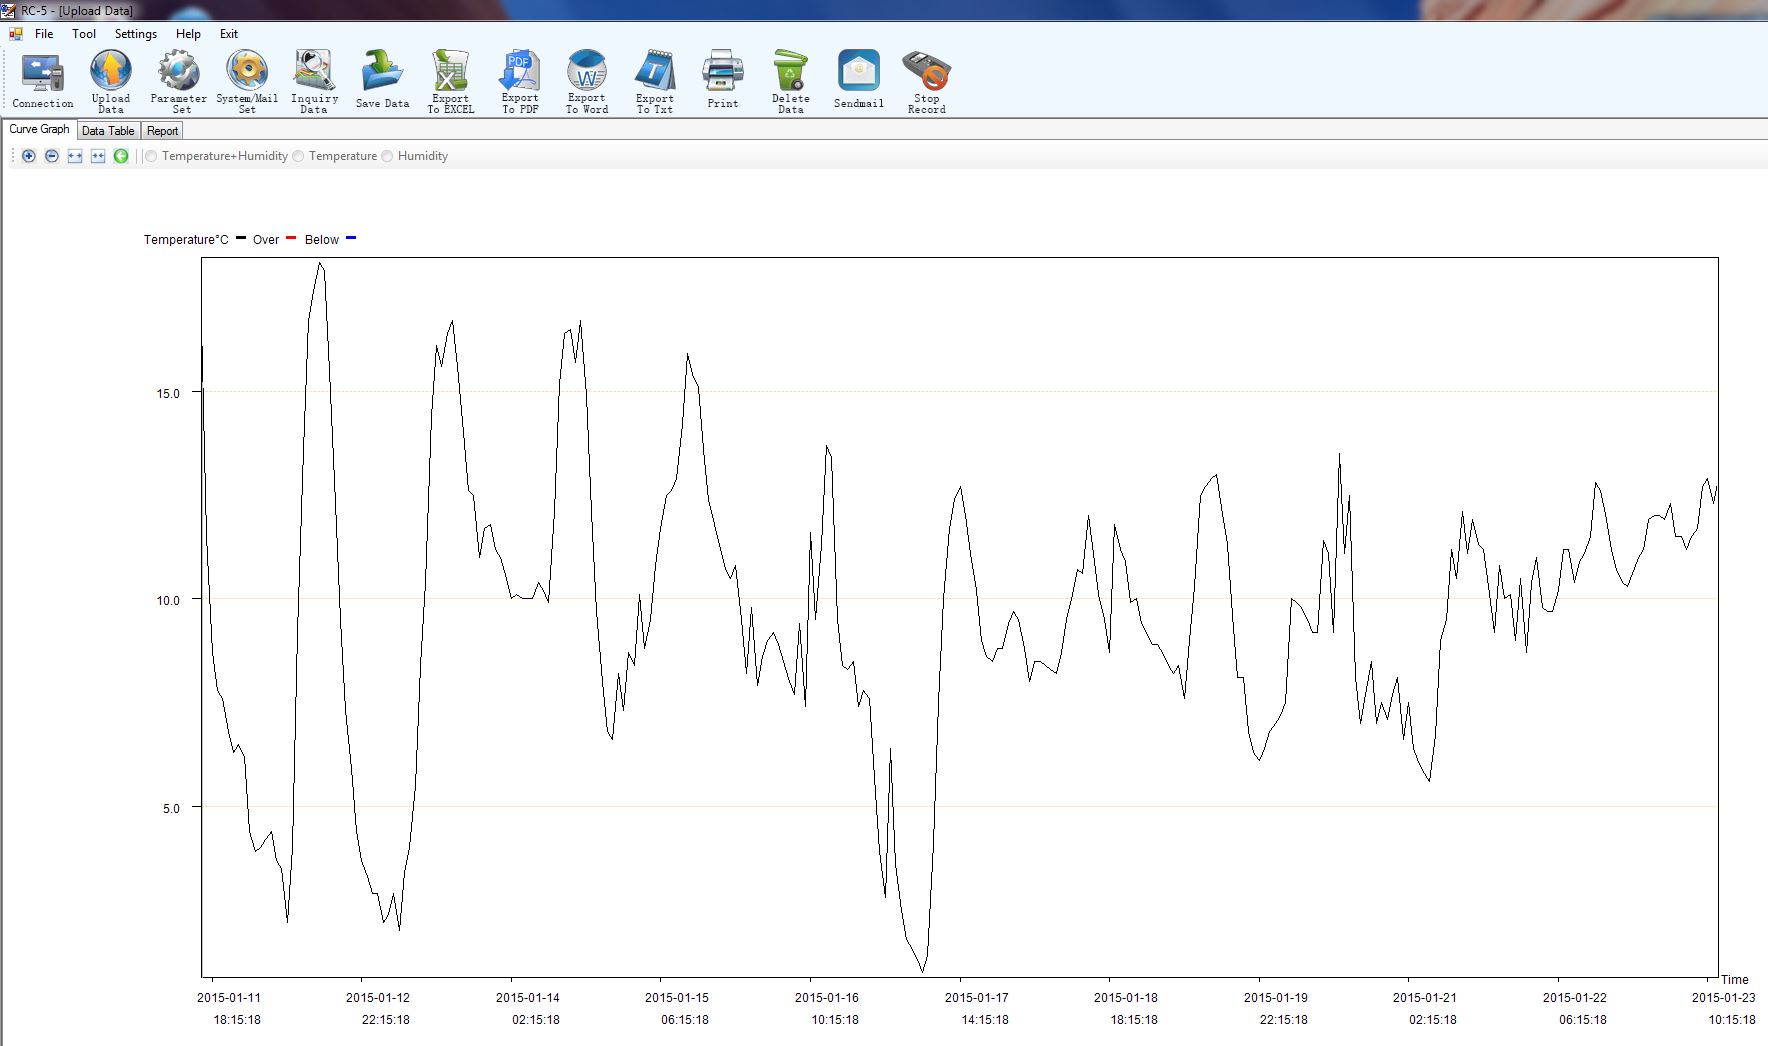Click the 2015-01-17 x-axis date label
1768x1046 pixels.
coord(977,998)
